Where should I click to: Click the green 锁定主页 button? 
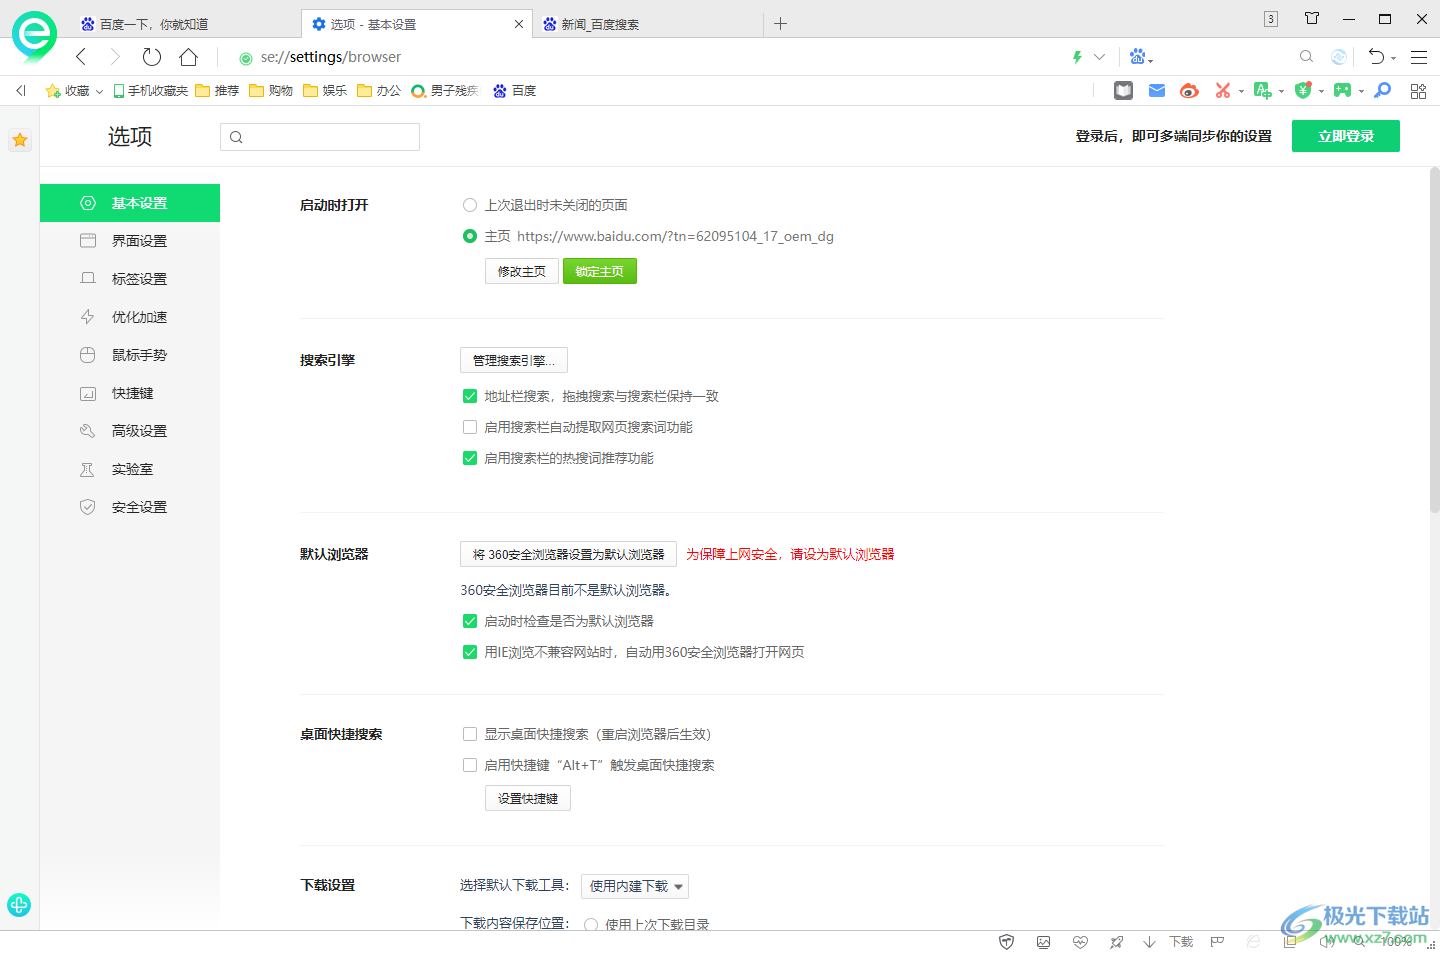click(600, 271)
